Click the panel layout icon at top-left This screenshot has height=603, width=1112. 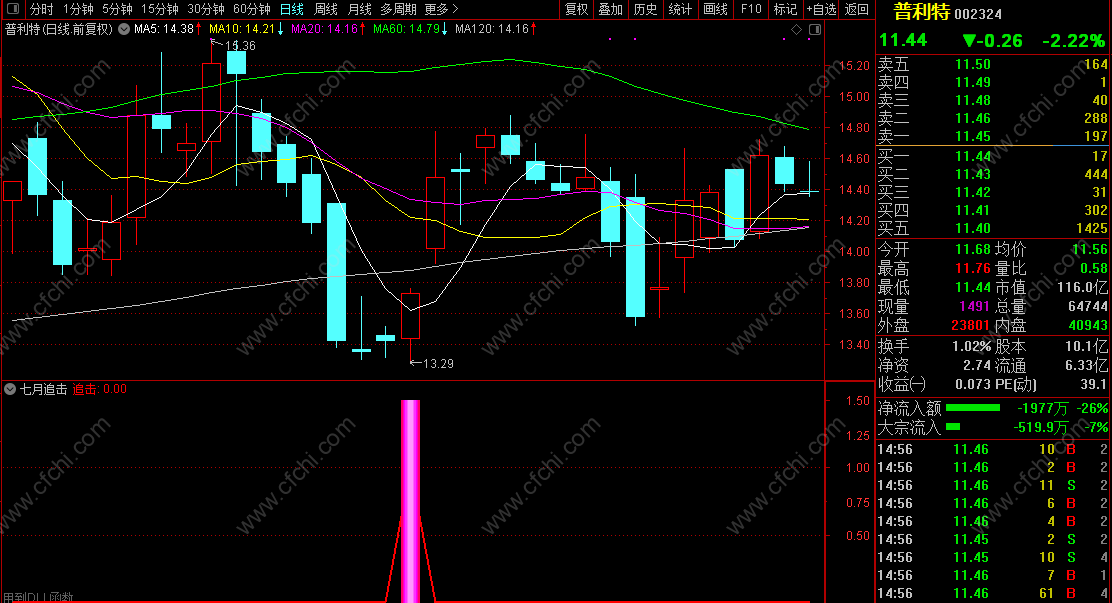13,9
